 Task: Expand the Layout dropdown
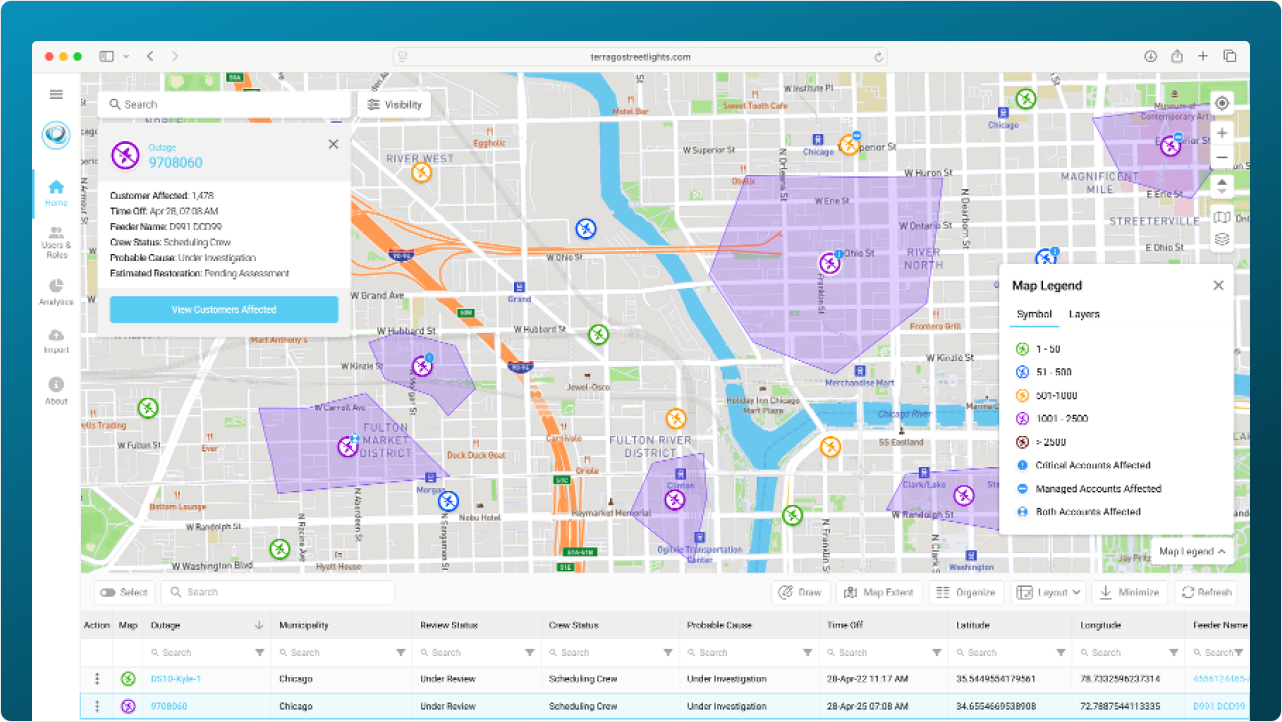point(1049,592)
